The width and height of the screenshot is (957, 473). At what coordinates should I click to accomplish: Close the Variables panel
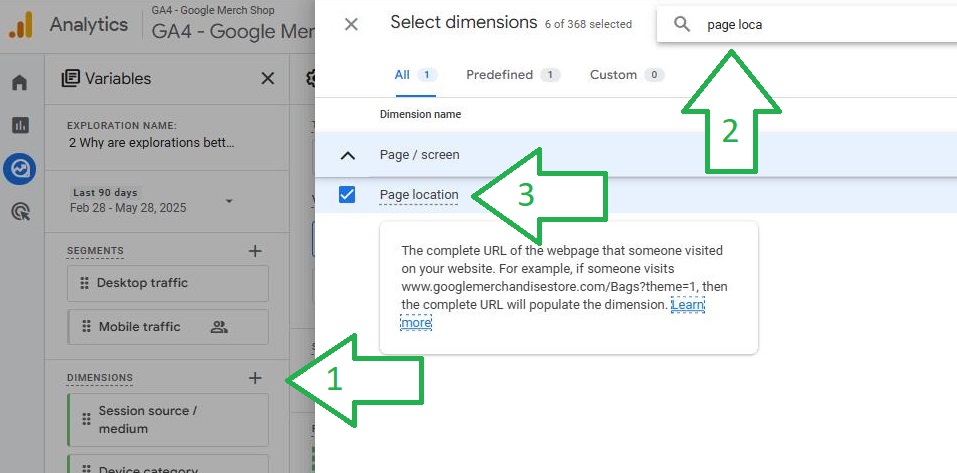point(267,78)
